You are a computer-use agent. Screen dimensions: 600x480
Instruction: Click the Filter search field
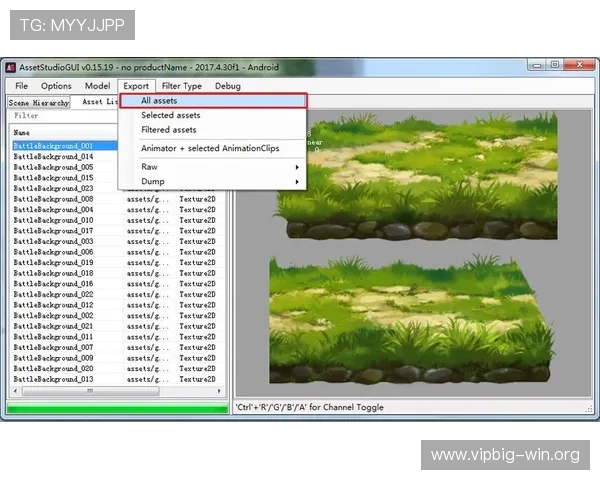63,116
